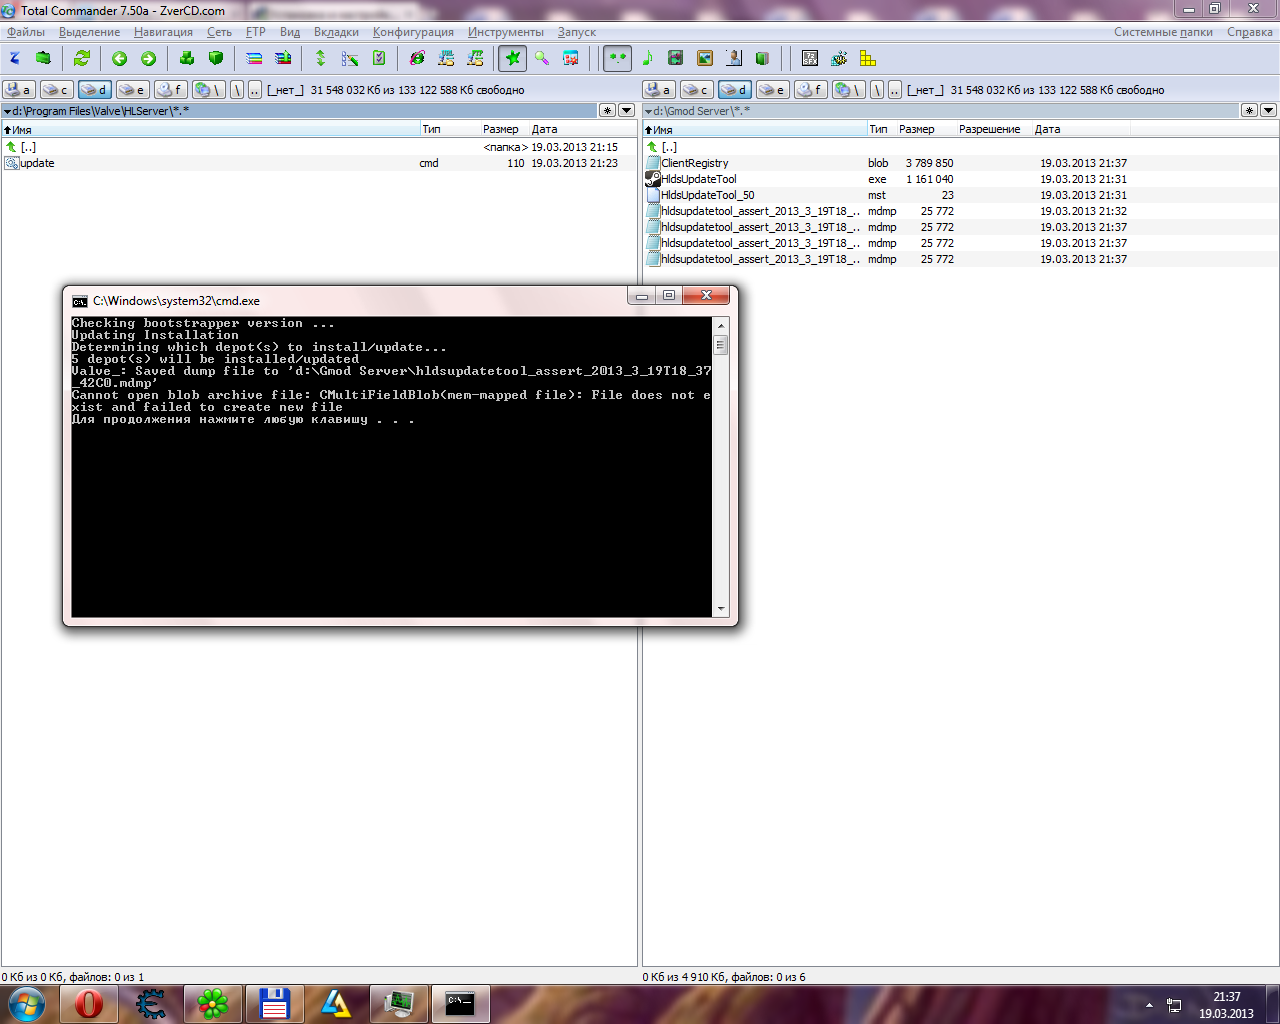Open Windows Start button
1280x1024 pixels.
[x=26, y=1004]
